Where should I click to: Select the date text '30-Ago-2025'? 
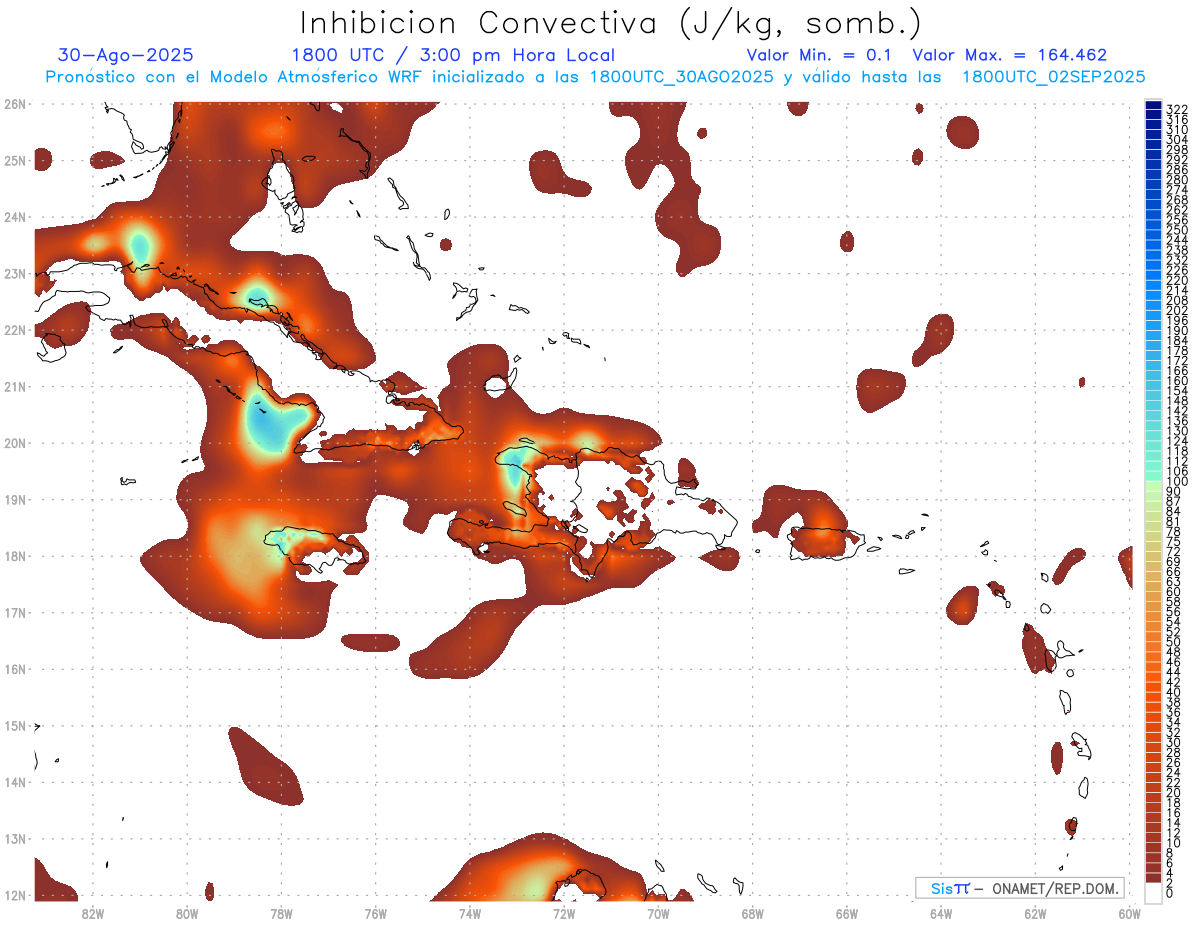point(126,55)
